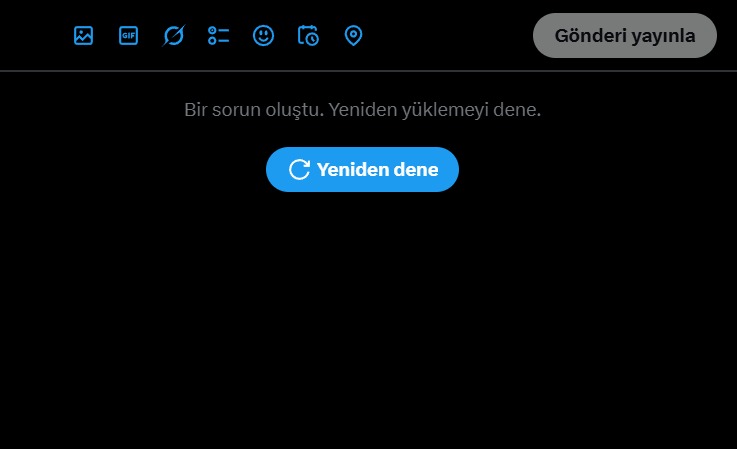This screenshot has width=737, height=449.
Task: Choose the smiley face toolbar item
Action: click(263, 36)
